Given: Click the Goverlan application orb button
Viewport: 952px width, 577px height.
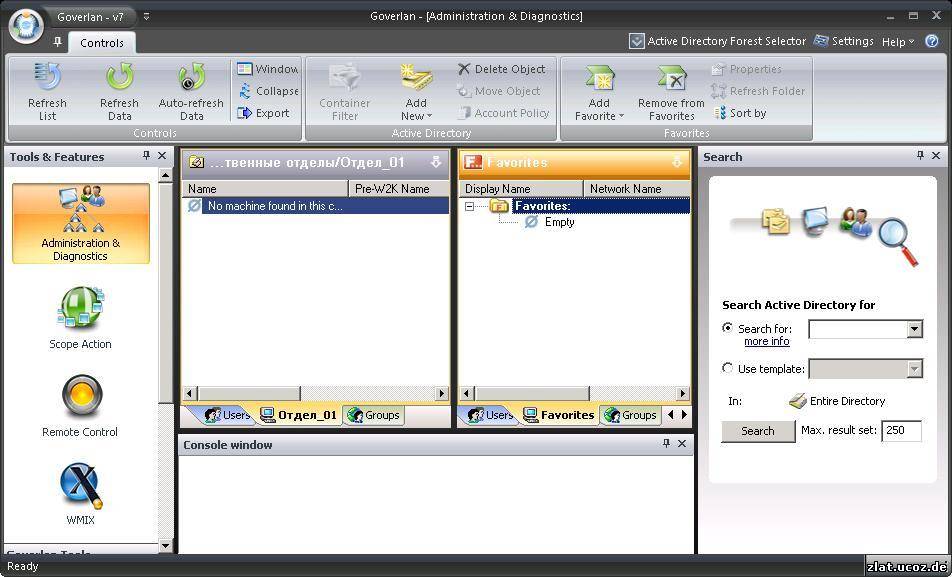Looking at the screenshot, I should 27,27.
